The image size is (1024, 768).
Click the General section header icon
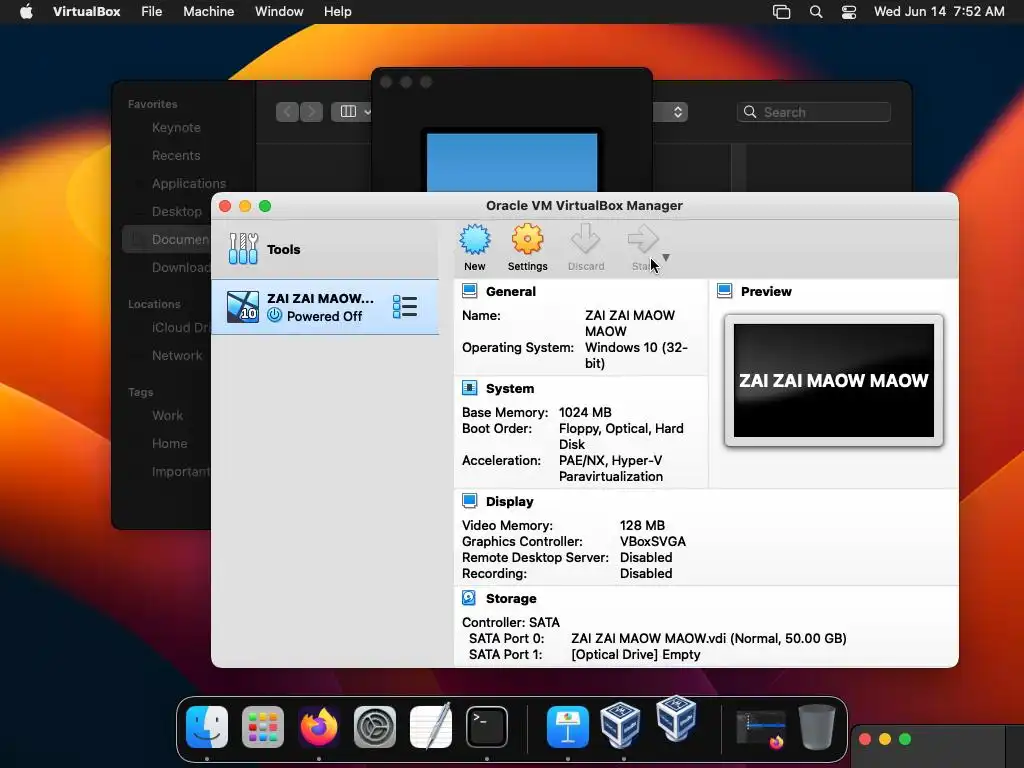pos(470,291)
